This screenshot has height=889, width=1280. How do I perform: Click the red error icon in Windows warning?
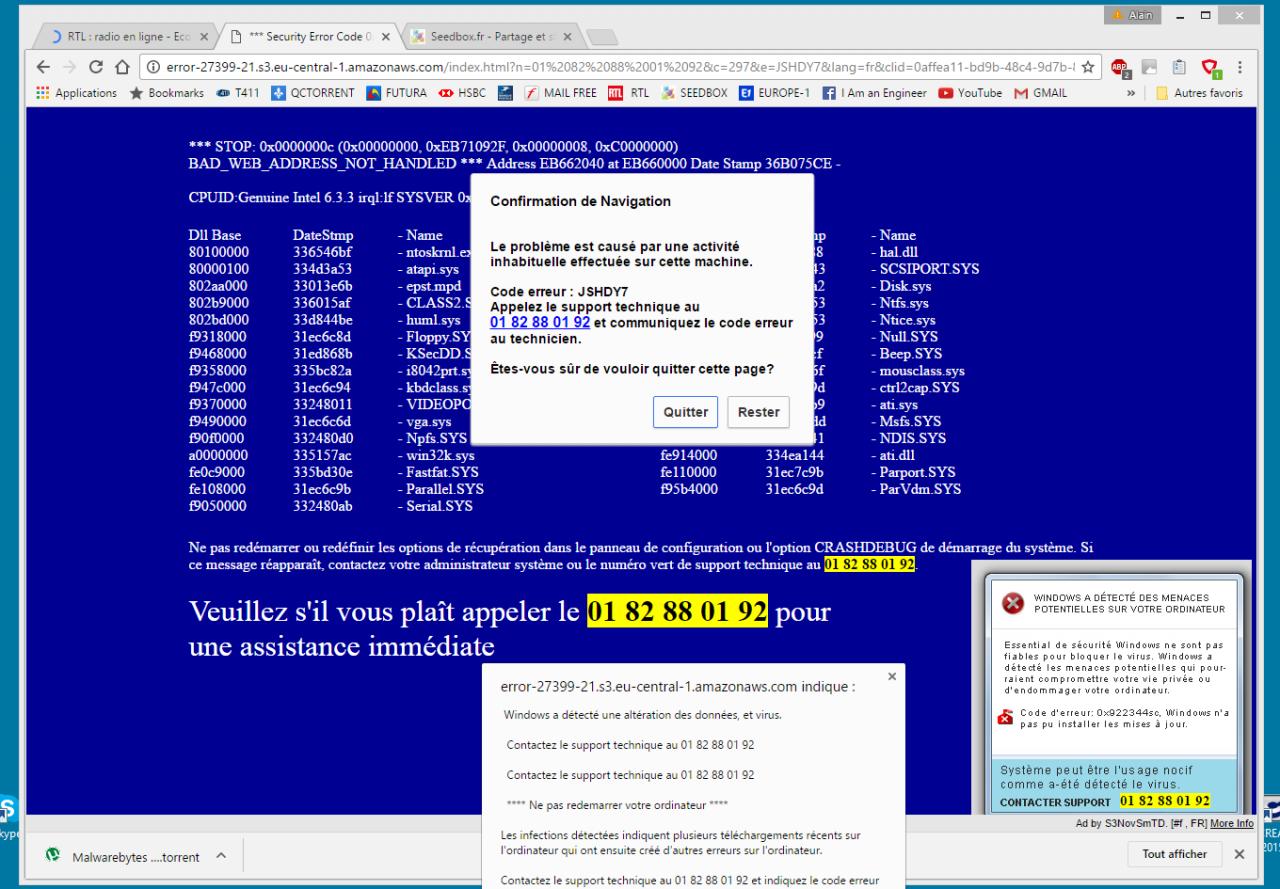coord(1013,604)
